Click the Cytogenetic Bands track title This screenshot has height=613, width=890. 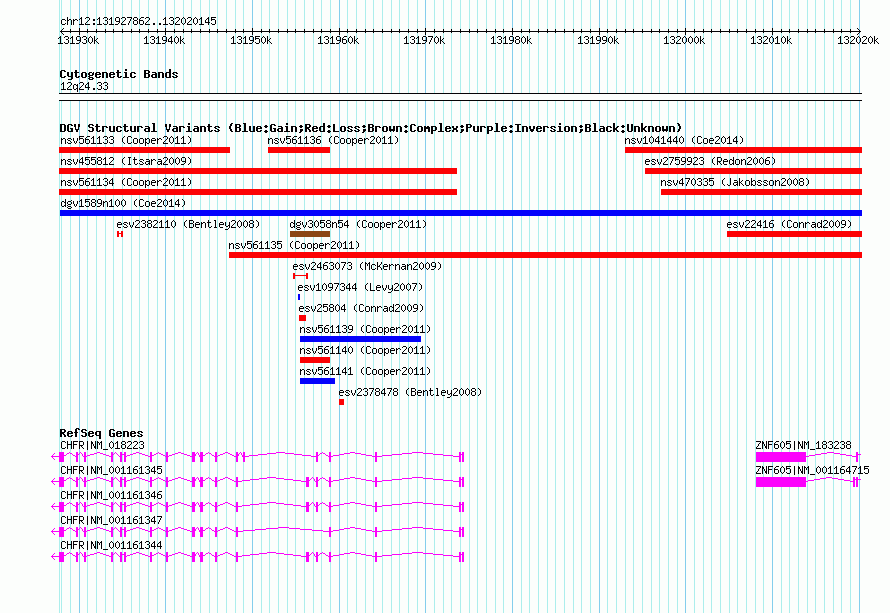pyautogui.click(x=119, y=74)
